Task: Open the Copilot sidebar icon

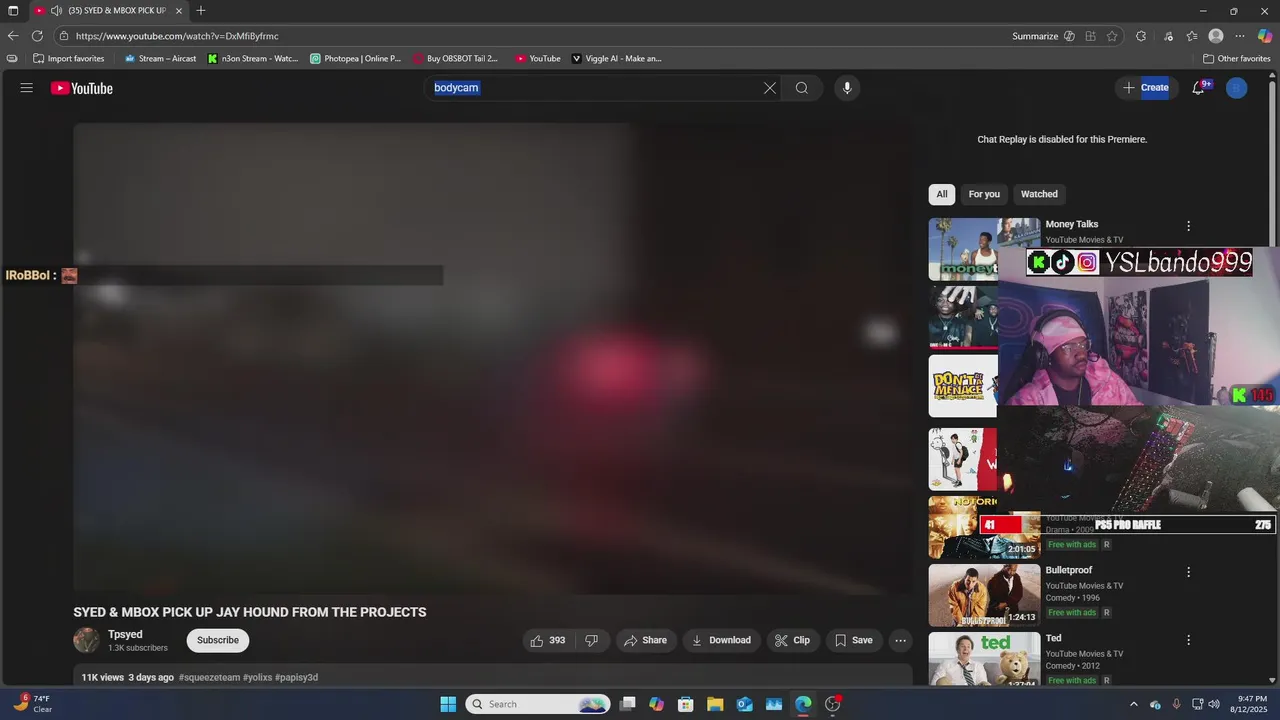Action: click(x=1265, y=36)
